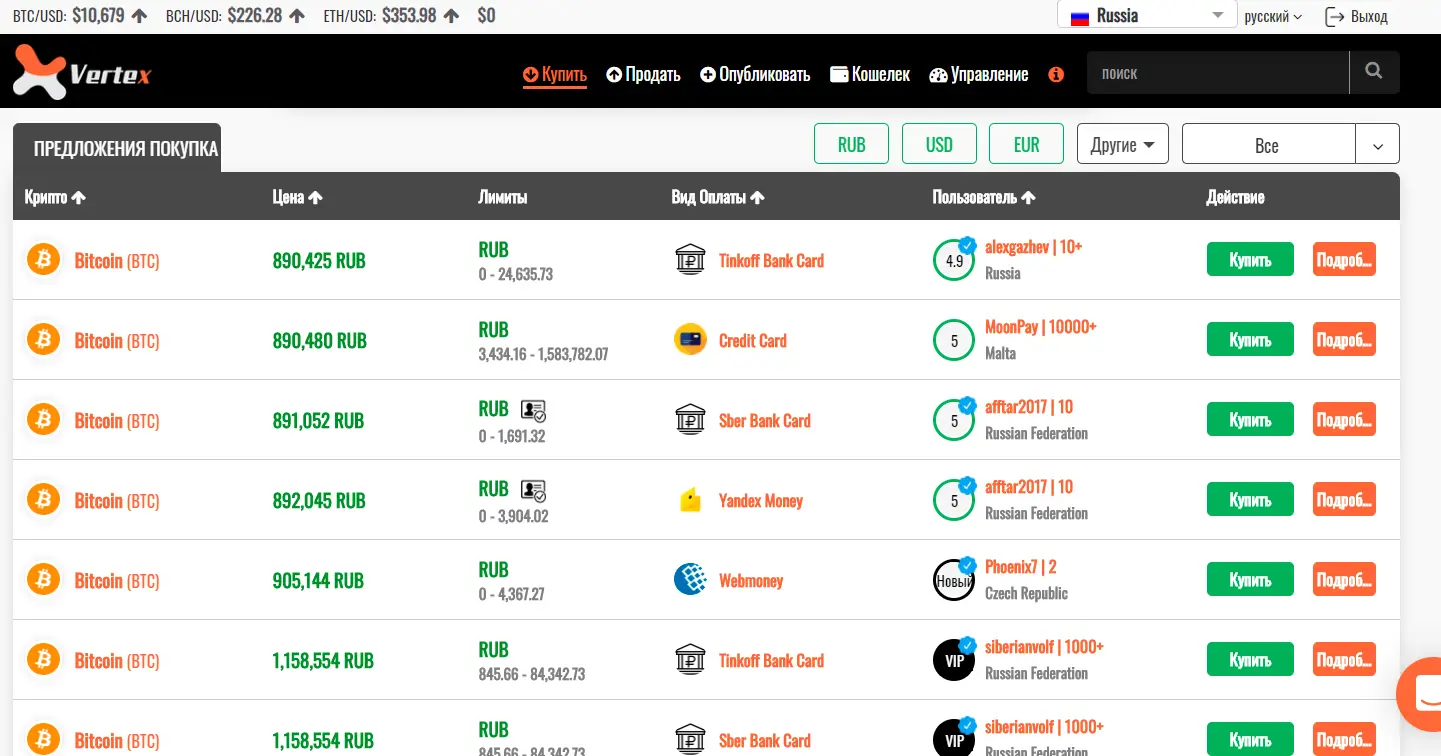Screen dimensions: 1441x756
Task: Open the Продать menu item
Action: click(643, 74)
